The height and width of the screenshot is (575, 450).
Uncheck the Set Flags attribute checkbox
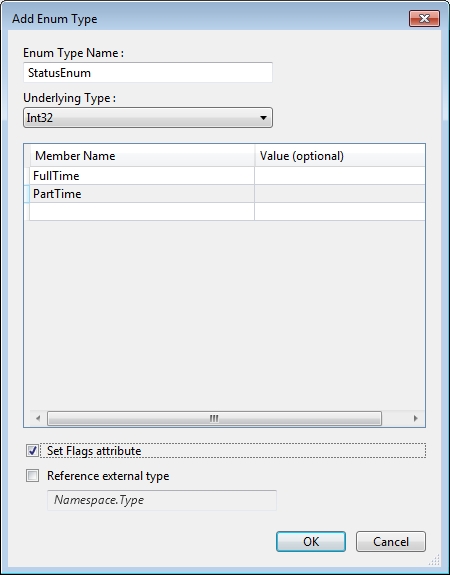click(x=32, y=450)
